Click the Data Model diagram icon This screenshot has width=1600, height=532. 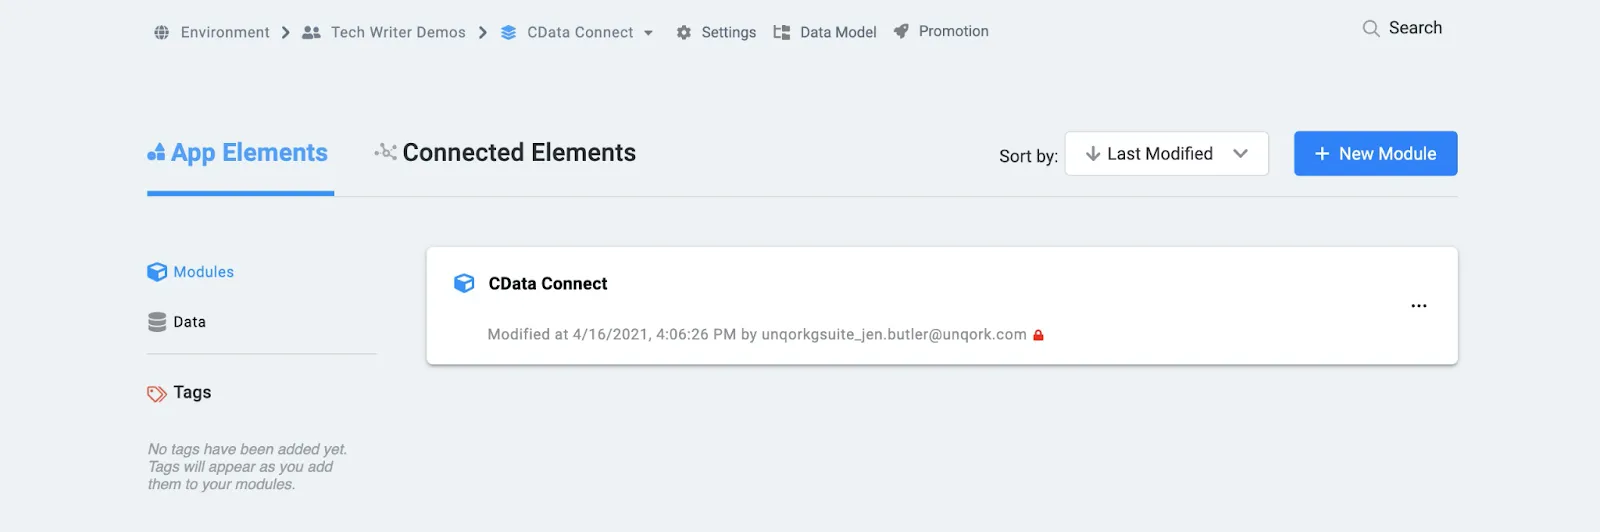click(782, 32)
